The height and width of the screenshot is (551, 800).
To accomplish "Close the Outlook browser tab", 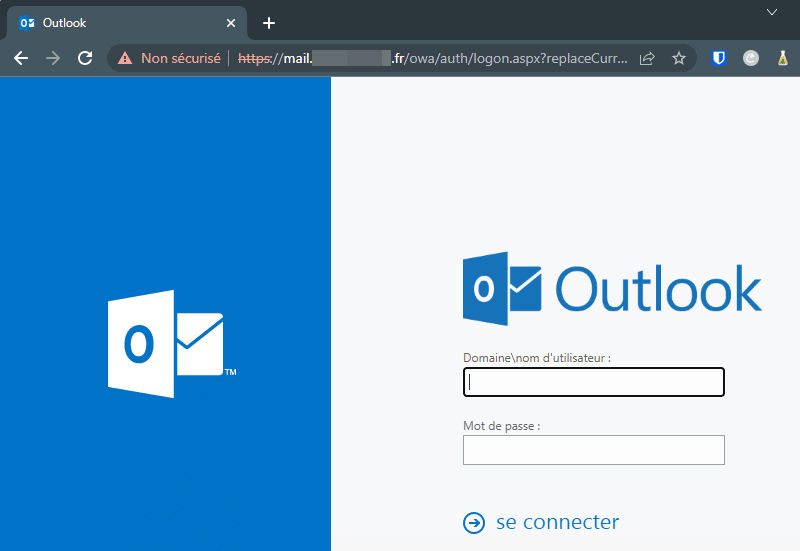I will point(231,23).
